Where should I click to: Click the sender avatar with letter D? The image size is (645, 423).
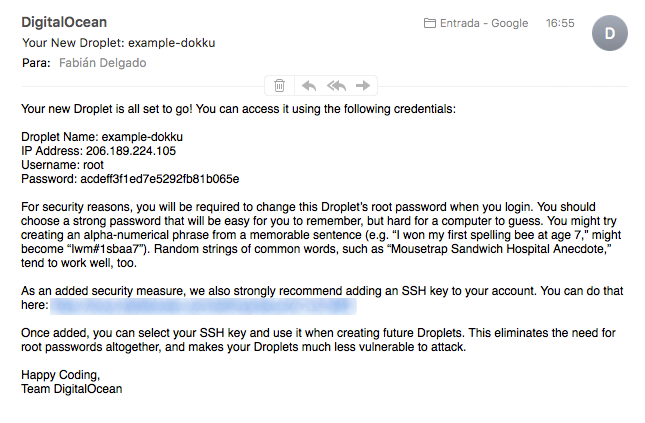[610, 34]
